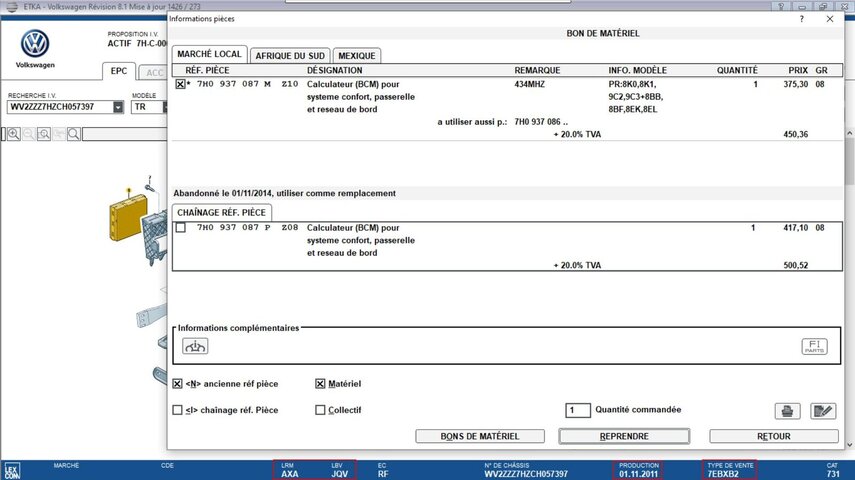Toggle the Matériel checkbox
Image resolution: width=855 pixels, height=480 pixels.
(x=320, y=383)
